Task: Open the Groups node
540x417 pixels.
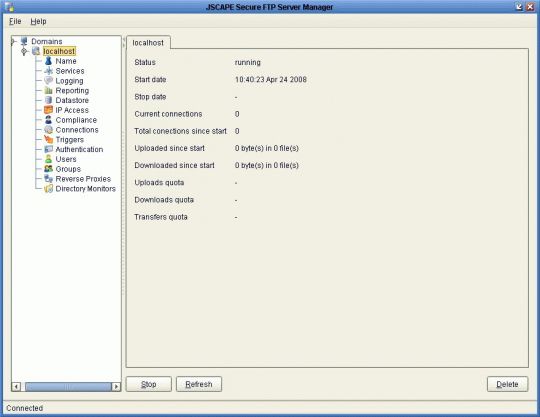Action: [x=68, y=169]
